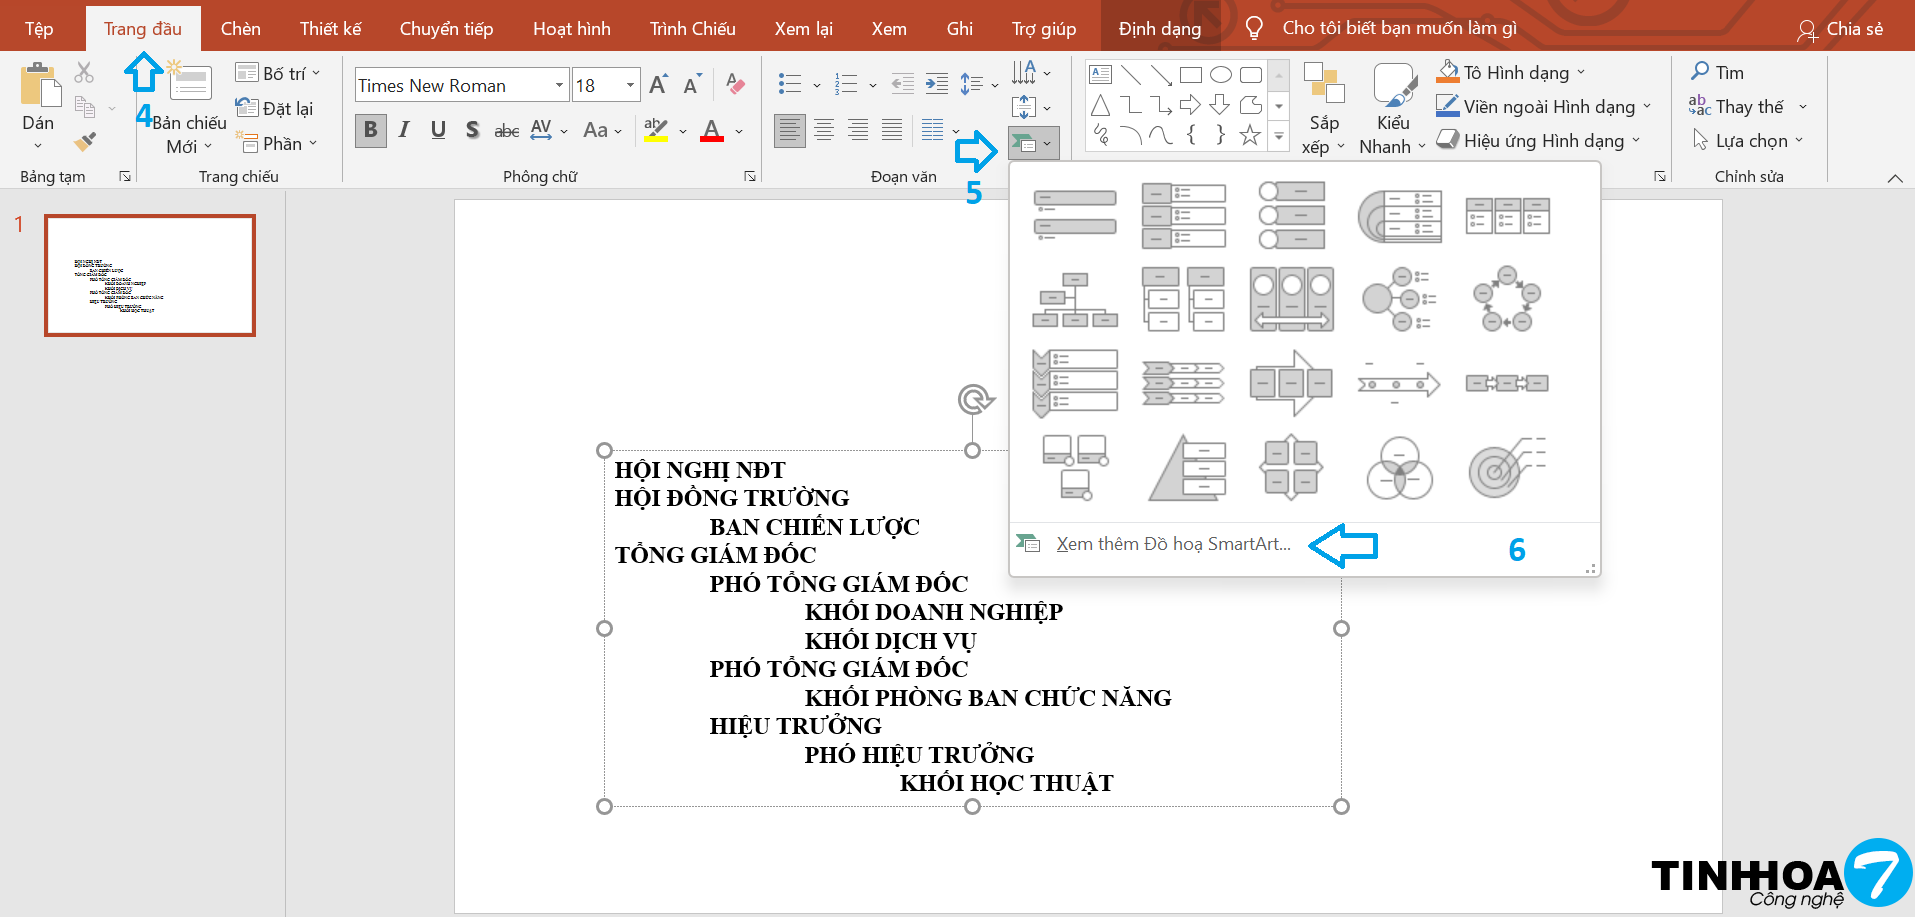Click Xem thêm Đồ hoạ SmartArt link

point(1172,544)
